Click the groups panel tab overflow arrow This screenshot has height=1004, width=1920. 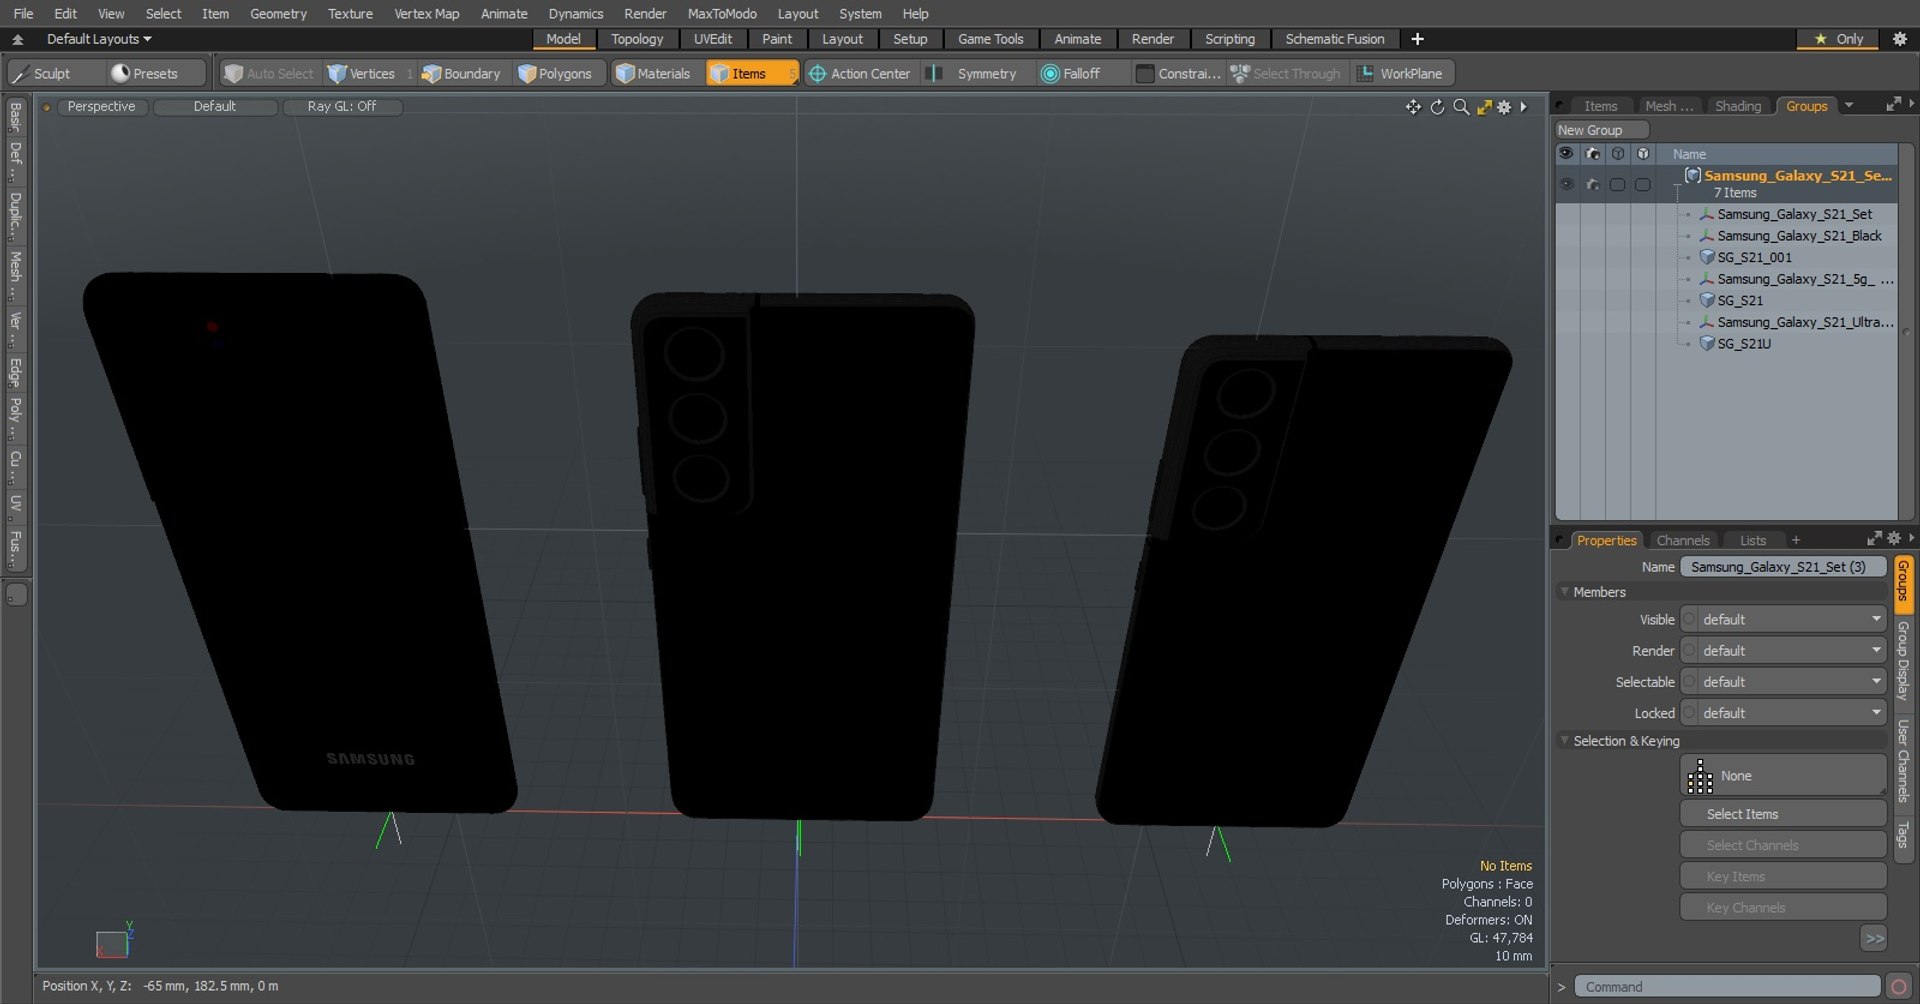(1849, 105)
